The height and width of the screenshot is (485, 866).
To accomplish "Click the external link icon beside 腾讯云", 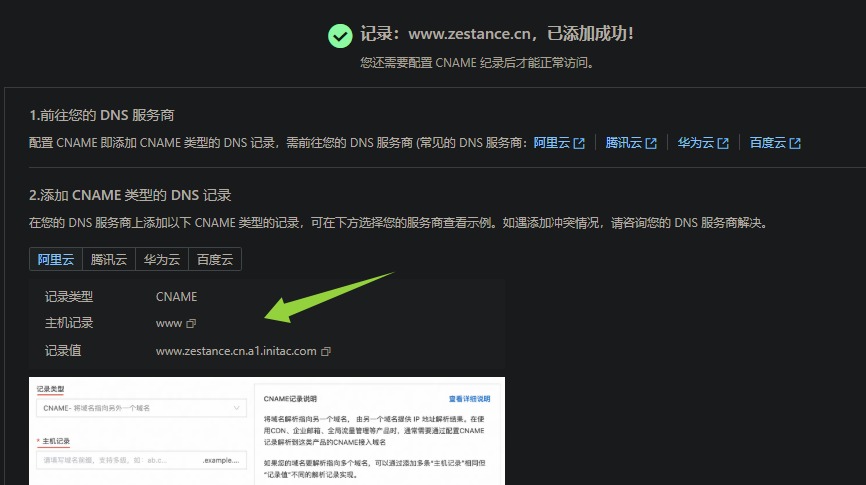I will (651, 143).
